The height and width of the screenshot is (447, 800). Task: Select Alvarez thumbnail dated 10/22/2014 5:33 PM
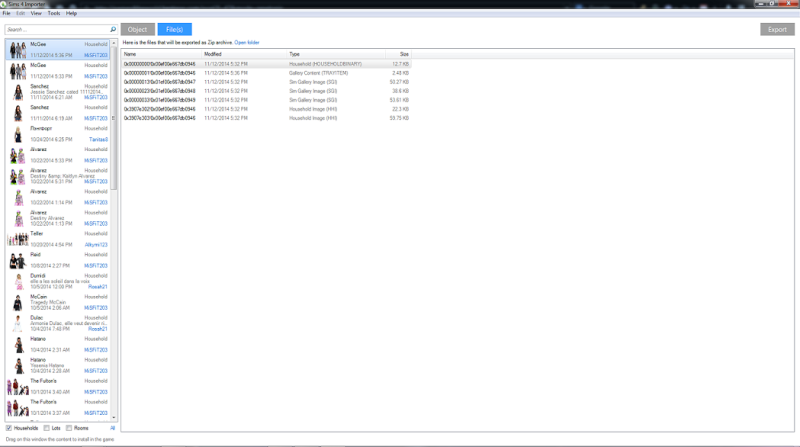[x=18, y=155]
